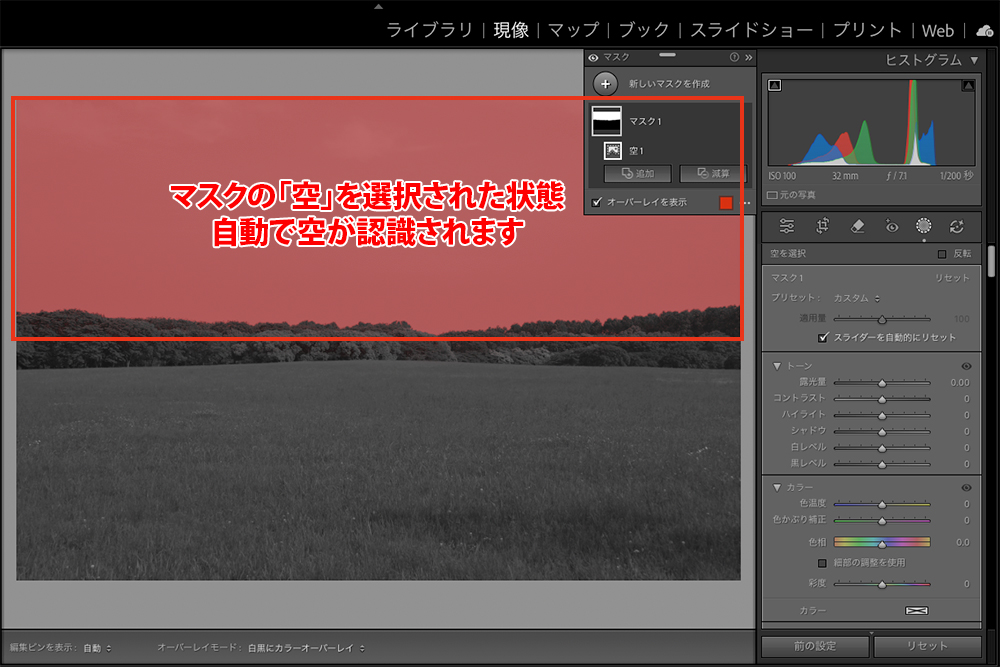Select the Healing eraser tool icon

pos(856,226)
